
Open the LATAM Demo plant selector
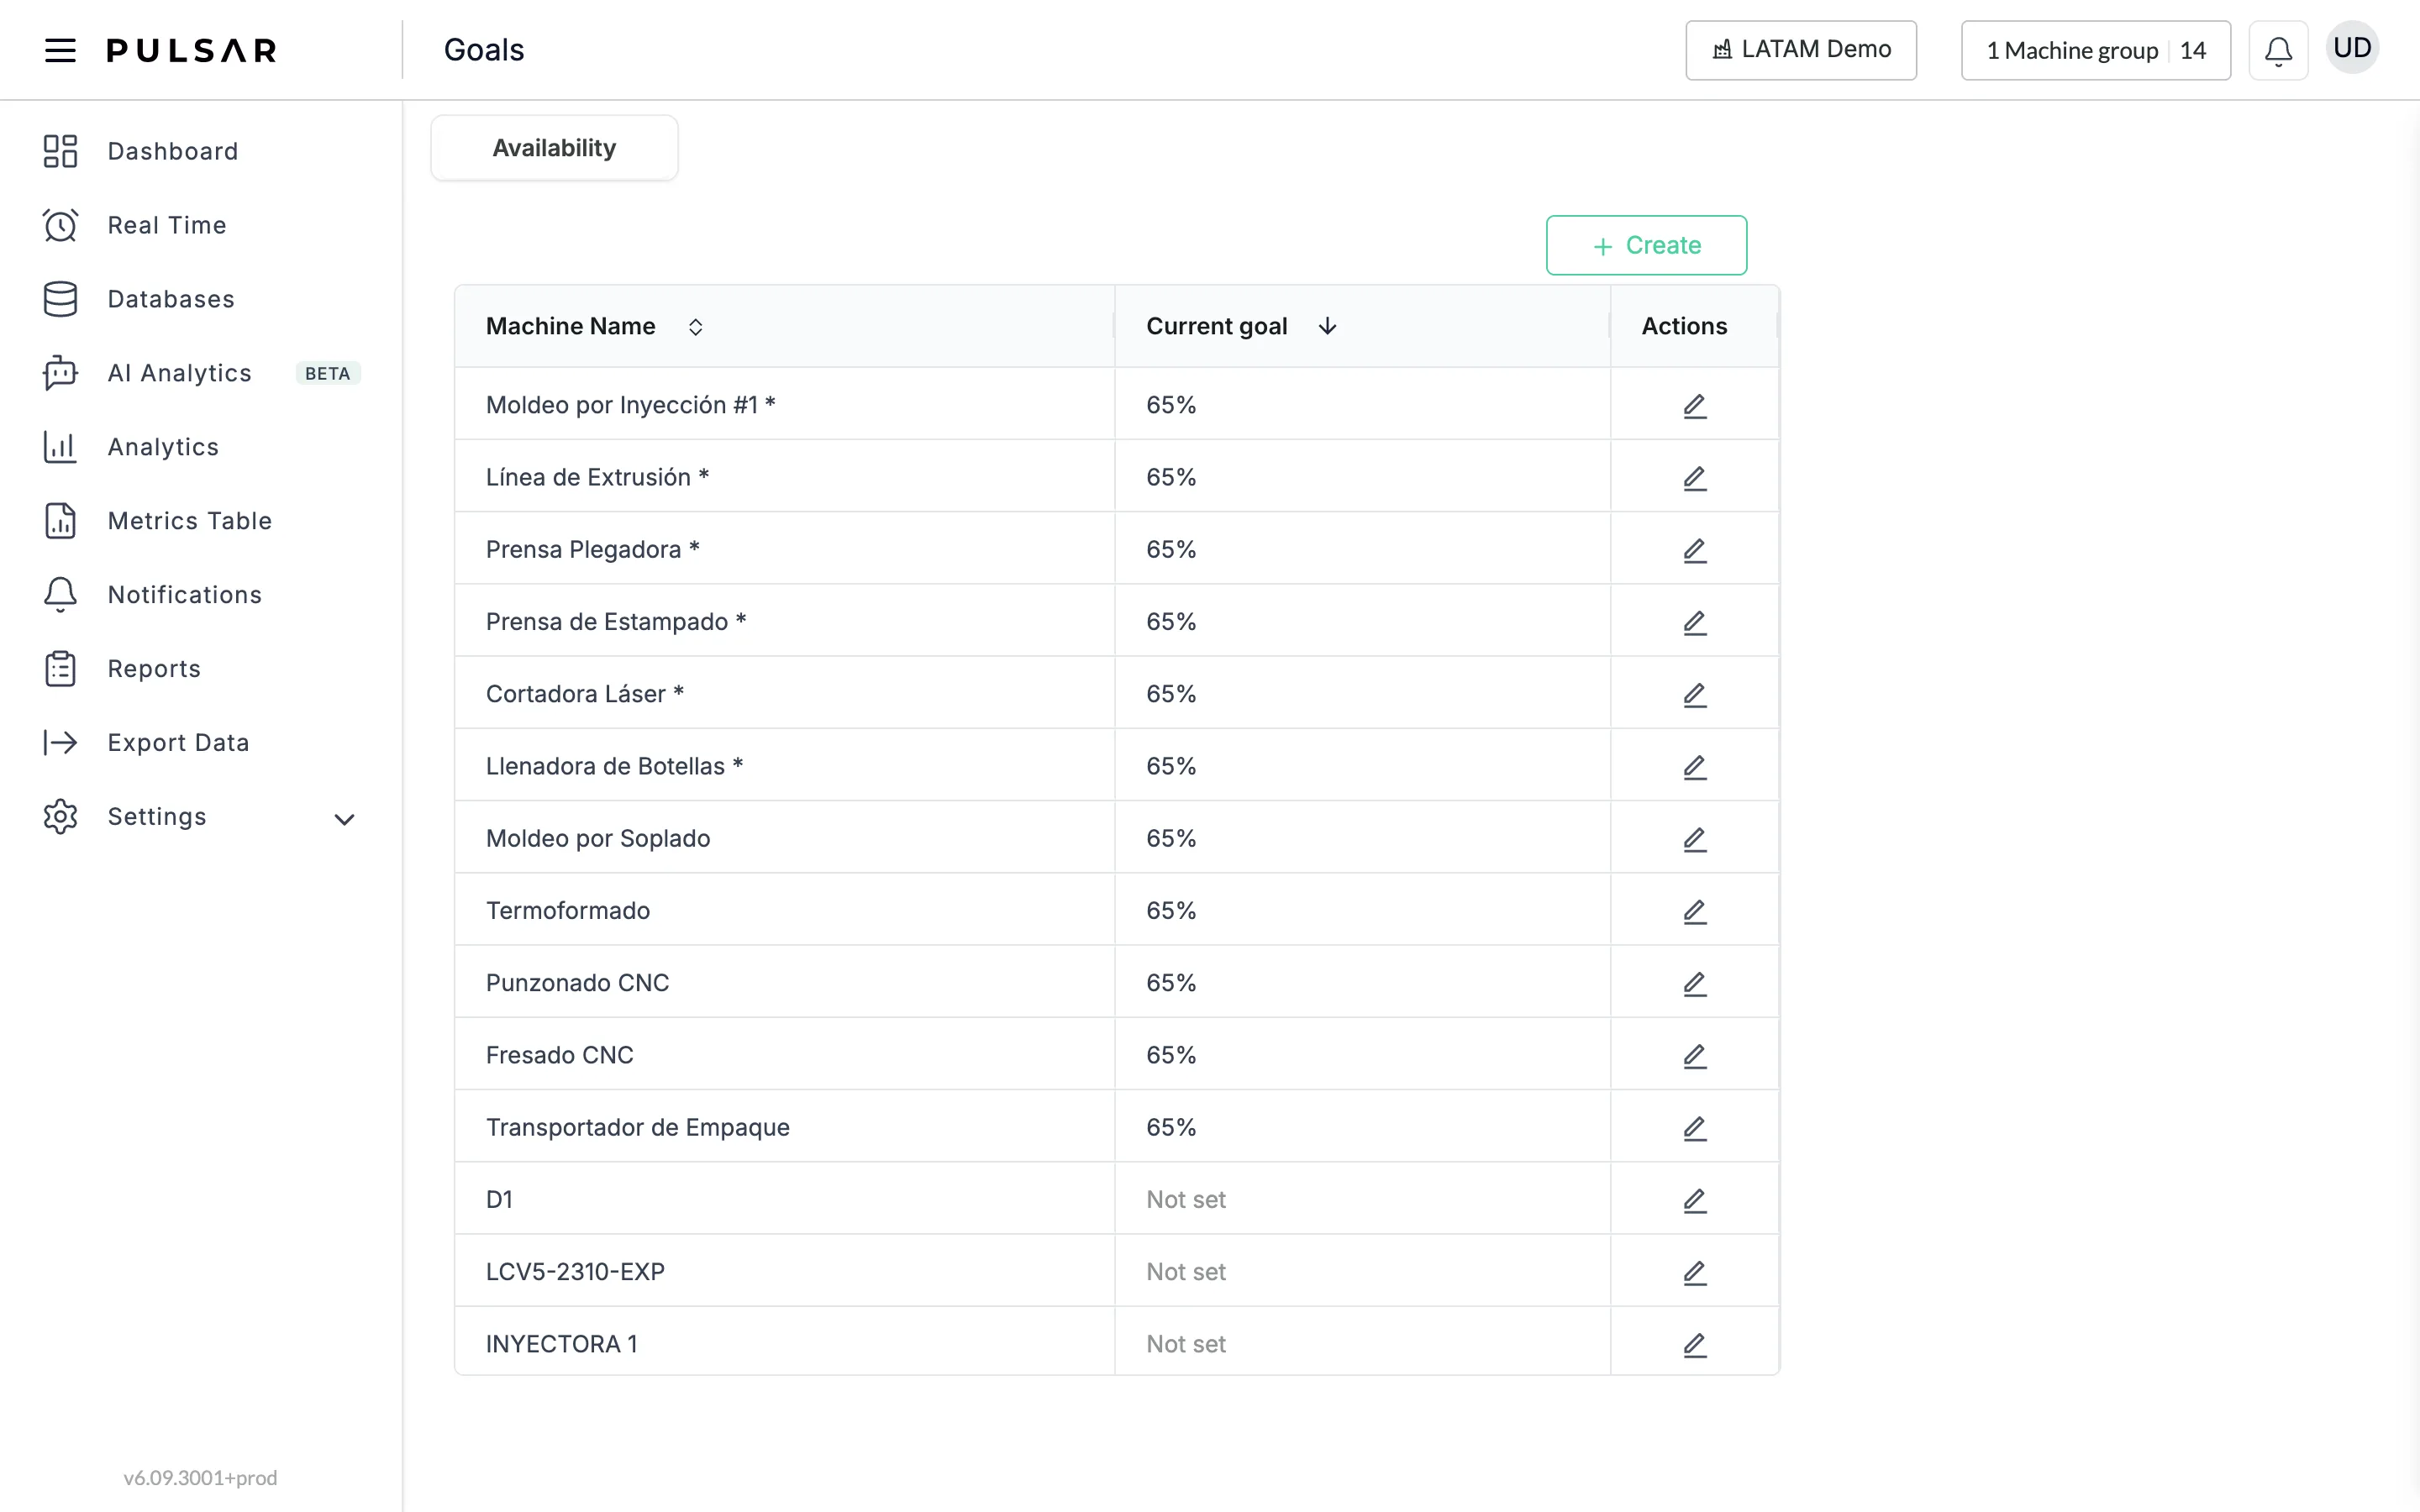click(x=1800, y=50)
